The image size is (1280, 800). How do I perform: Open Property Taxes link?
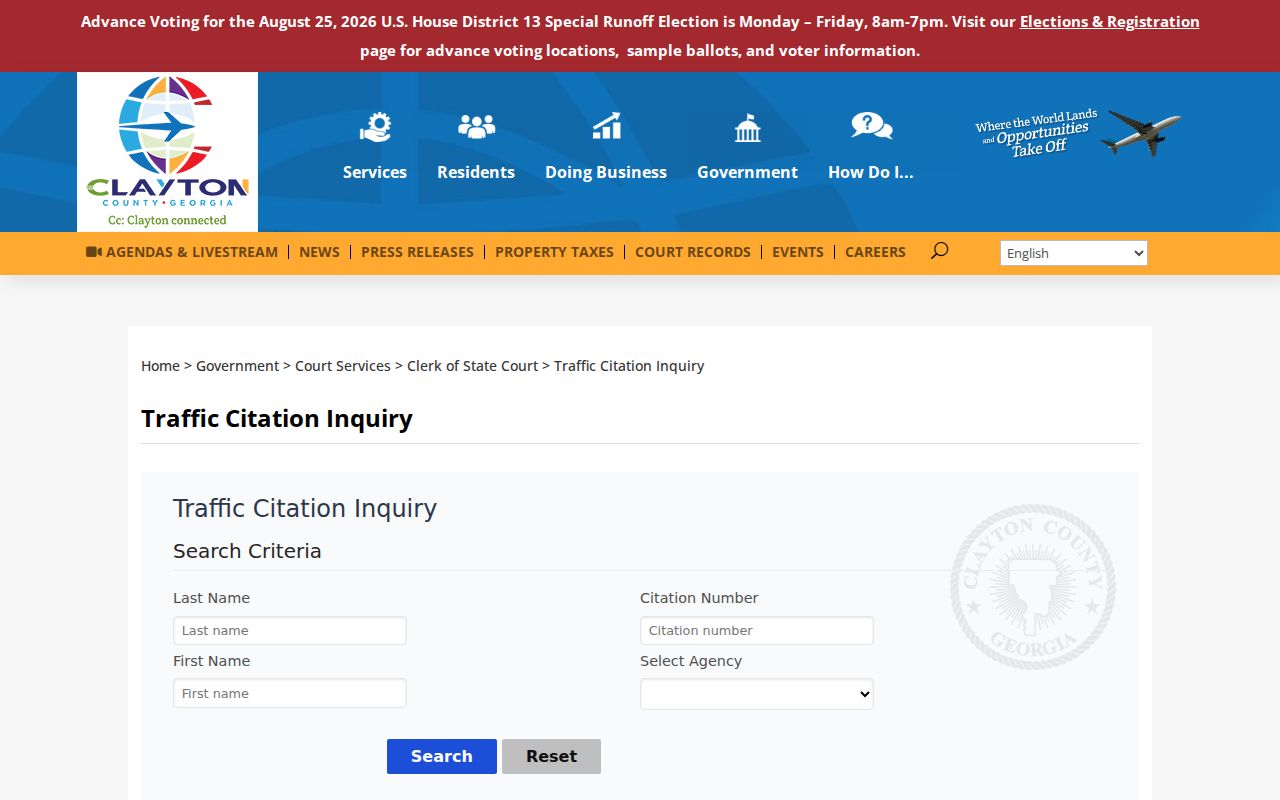pyautogui.click(x=554, y=252)
